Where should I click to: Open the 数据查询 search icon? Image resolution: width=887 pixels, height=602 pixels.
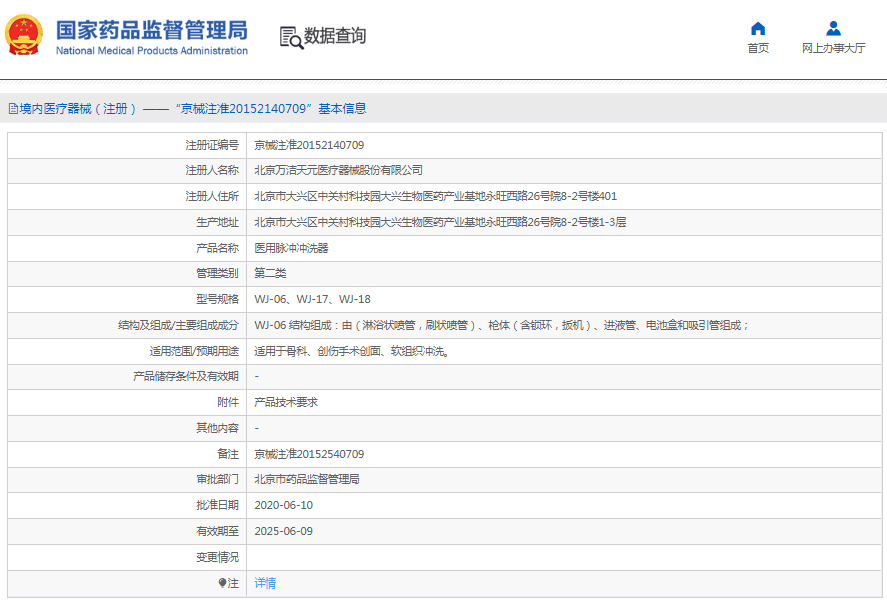(291, 37)
